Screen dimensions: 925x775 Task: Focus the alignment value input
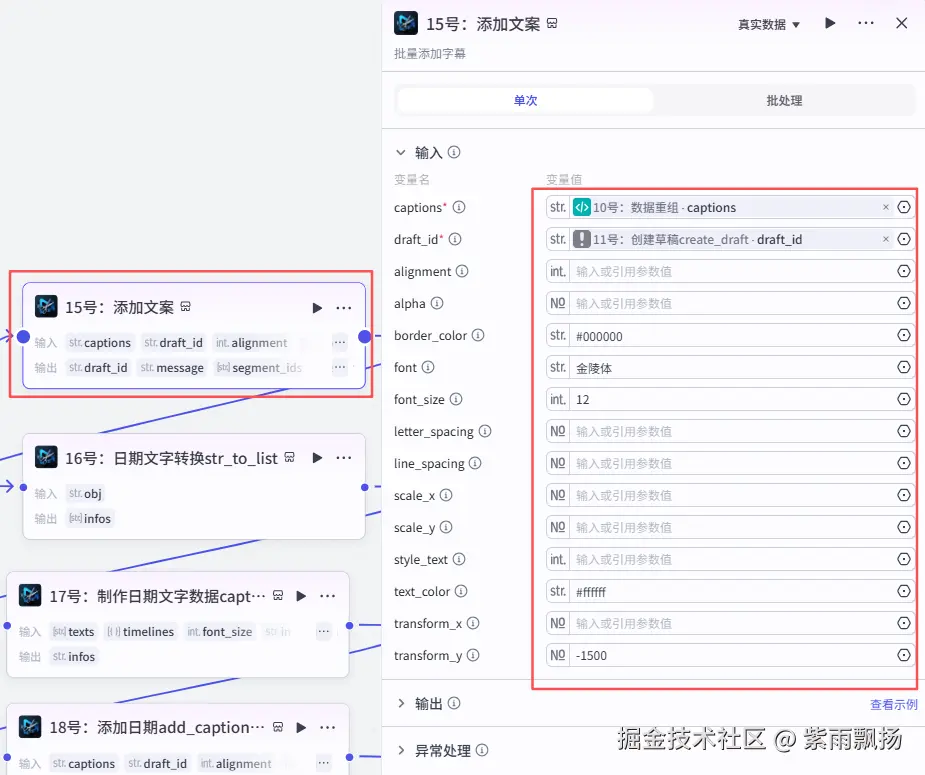coord(732,271)
